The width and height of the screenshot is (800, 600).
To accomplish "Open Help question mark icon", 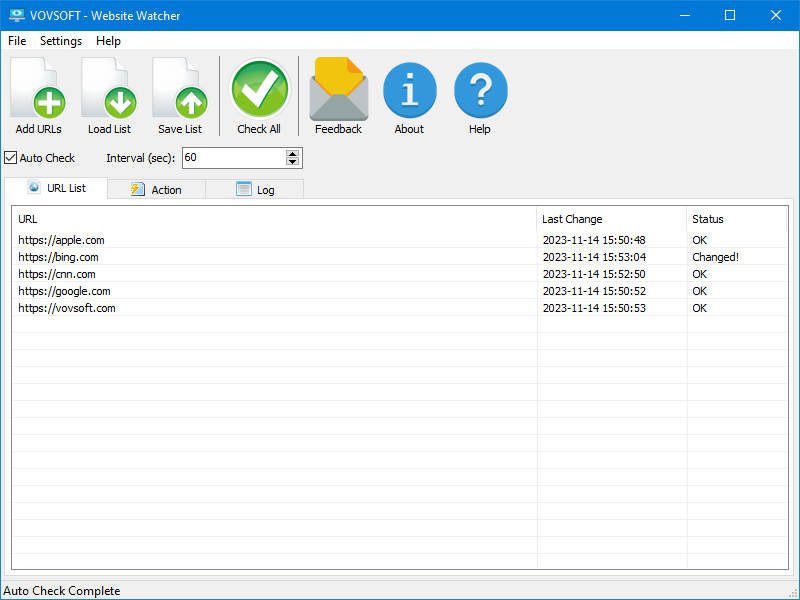I will pos(480,96).
